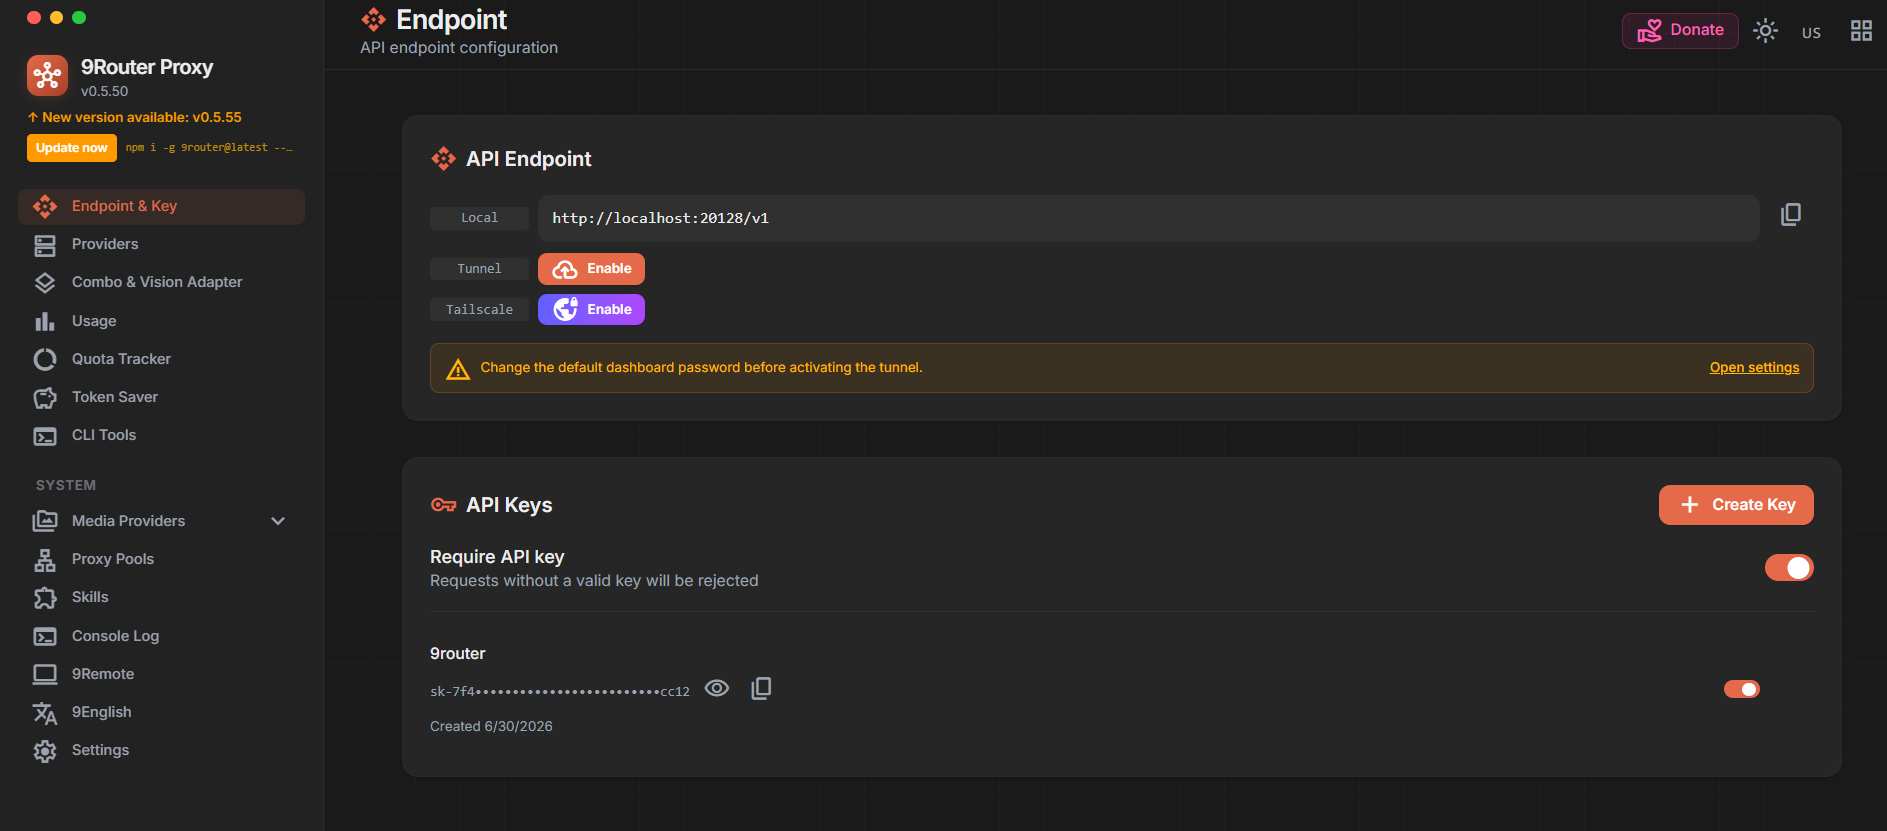Navigate to Usage page
This screenshot has width=1887, height=831.
coord(162,321)
